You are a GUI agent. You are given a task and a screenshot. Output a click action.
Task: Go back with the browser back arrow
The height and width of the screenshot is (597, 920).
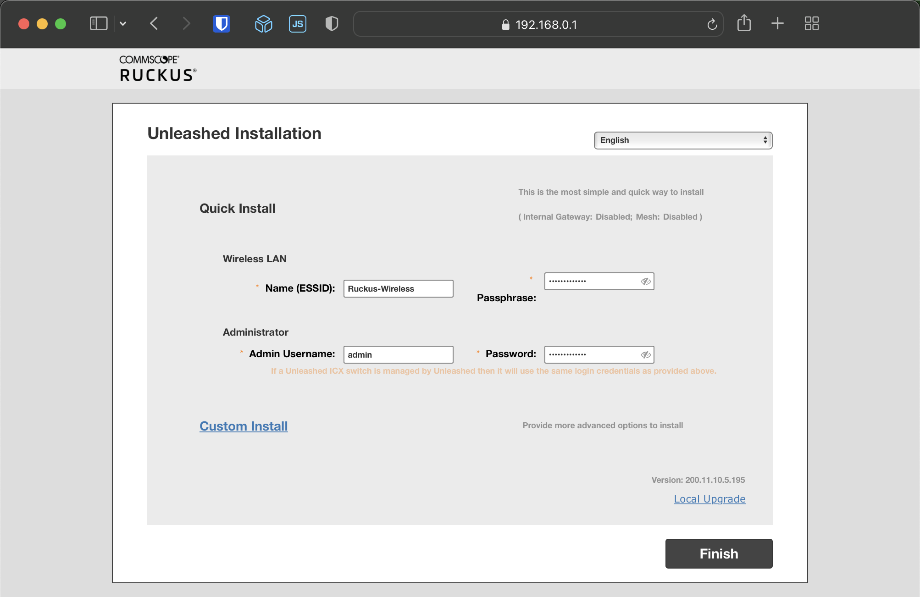point(154,23)
